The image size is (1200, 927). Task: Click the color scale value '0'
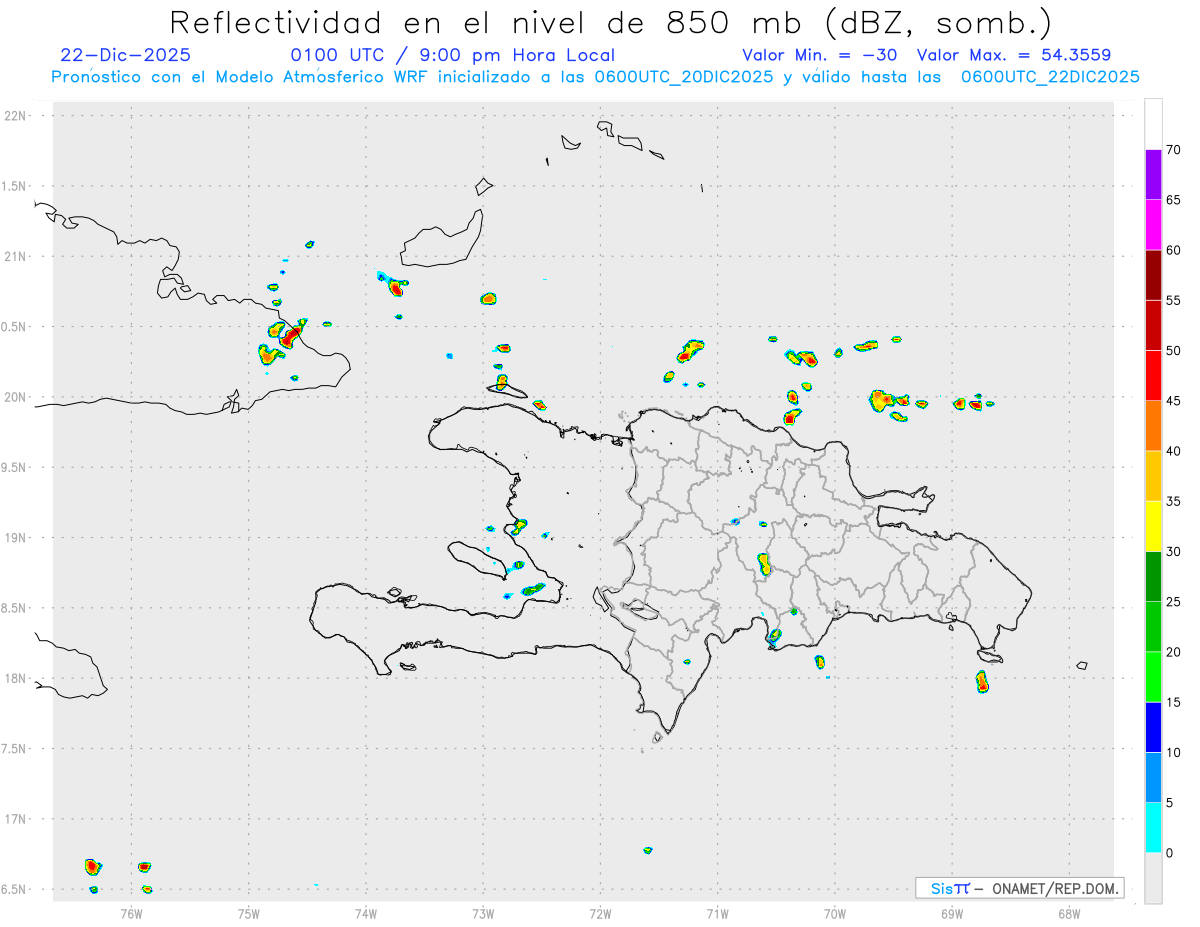tap(1170, 853)
